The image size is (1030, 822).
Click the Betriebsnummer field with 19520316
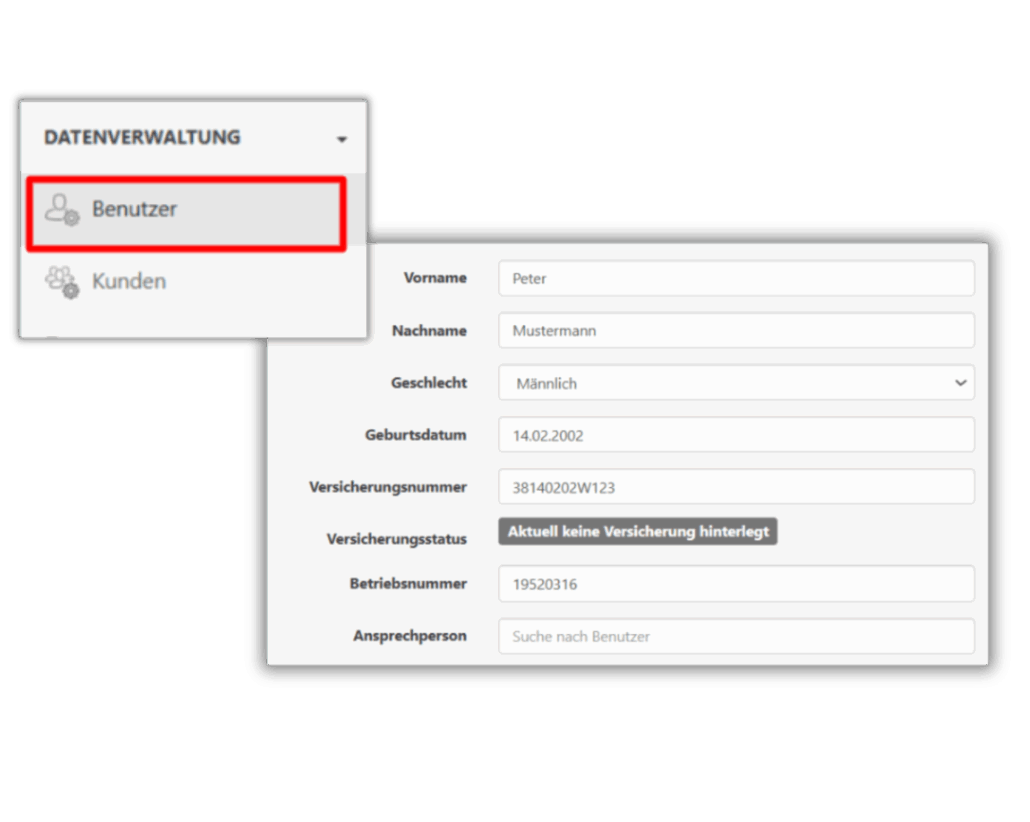pyautogui.click(x=735, y=584)
